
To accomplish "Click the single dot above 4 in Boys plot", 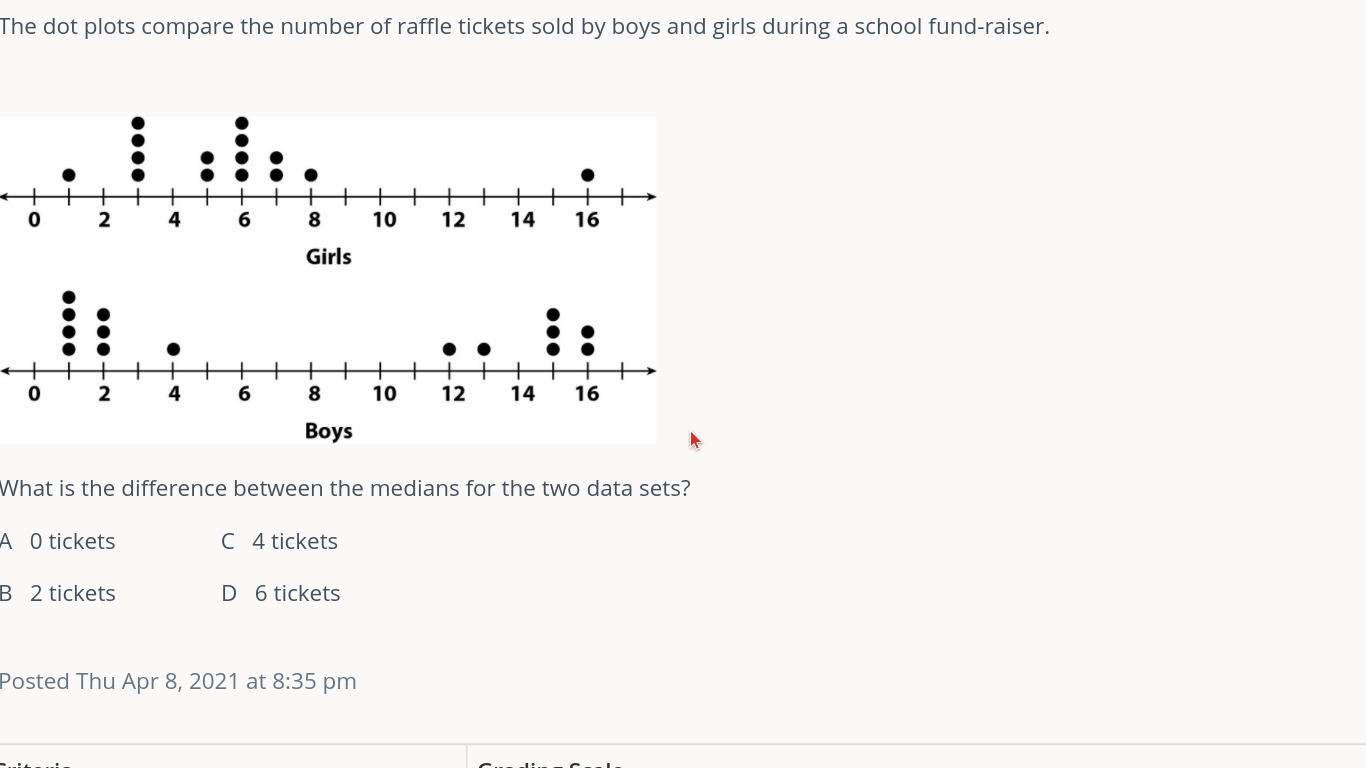I will (x=174, y=349).
